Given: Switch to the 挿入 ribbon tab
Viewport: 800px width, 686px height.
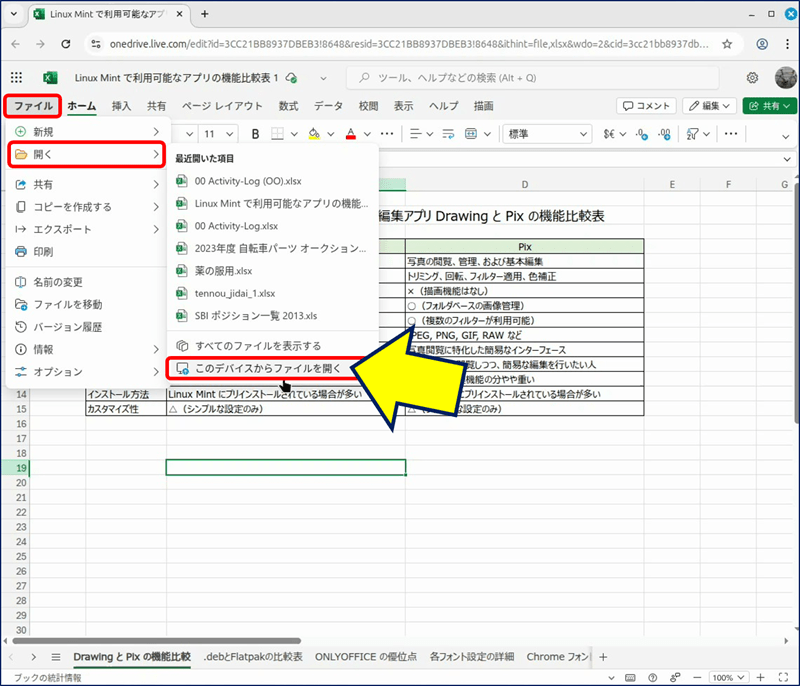Looking at the screenshot, I should [x=121, y=106].
